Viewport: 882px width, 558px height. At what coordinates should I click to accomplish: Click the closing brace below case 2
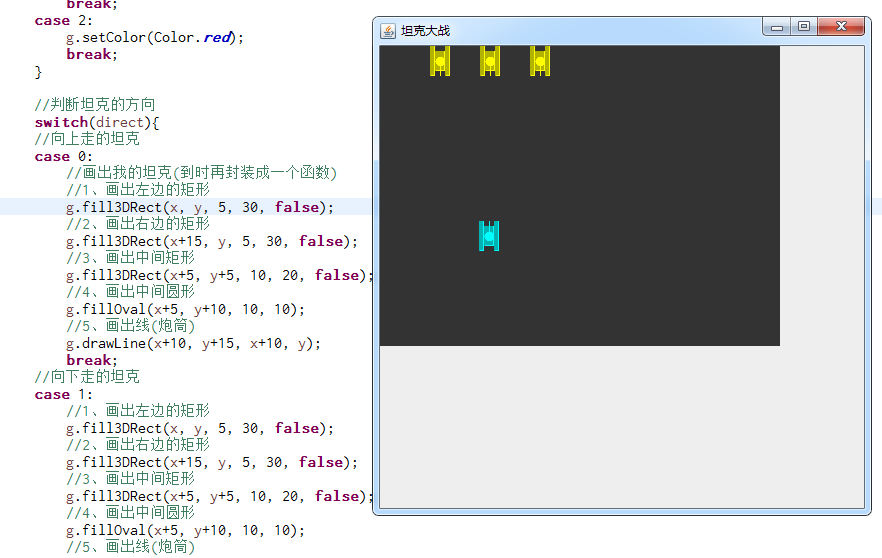point(38,72)
